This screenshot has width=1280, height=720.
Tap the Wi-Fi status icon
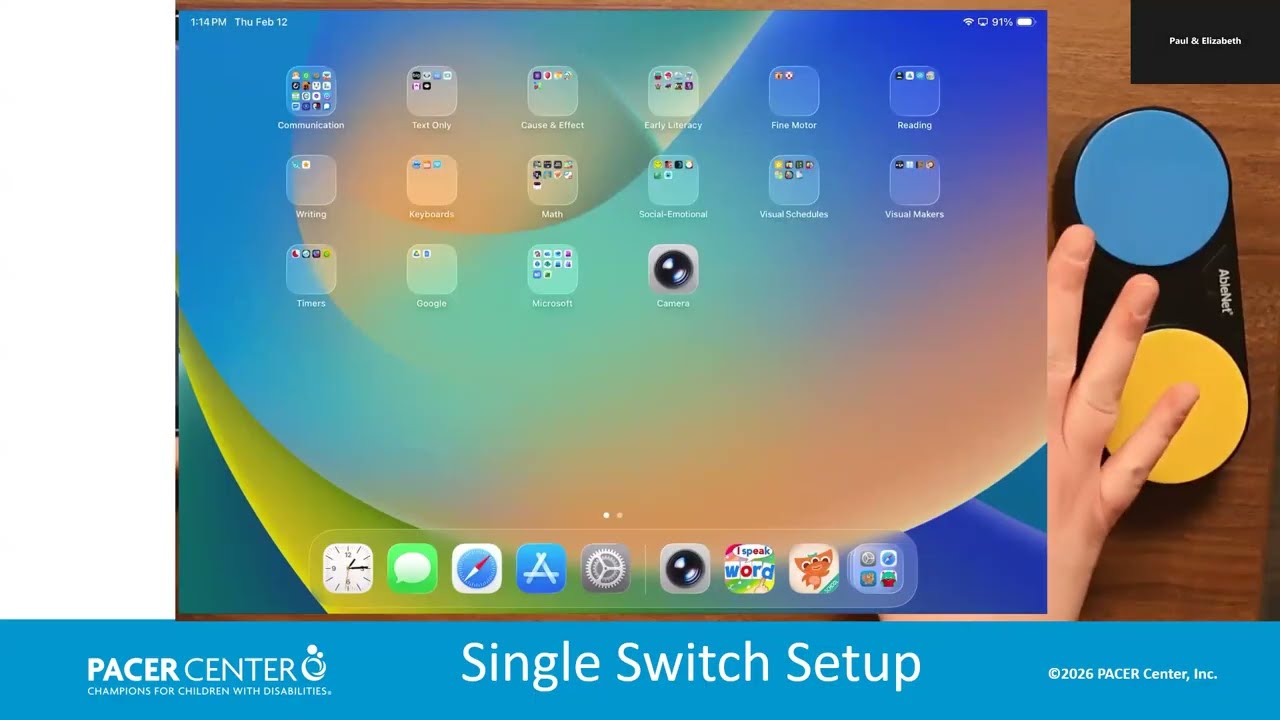968,22
